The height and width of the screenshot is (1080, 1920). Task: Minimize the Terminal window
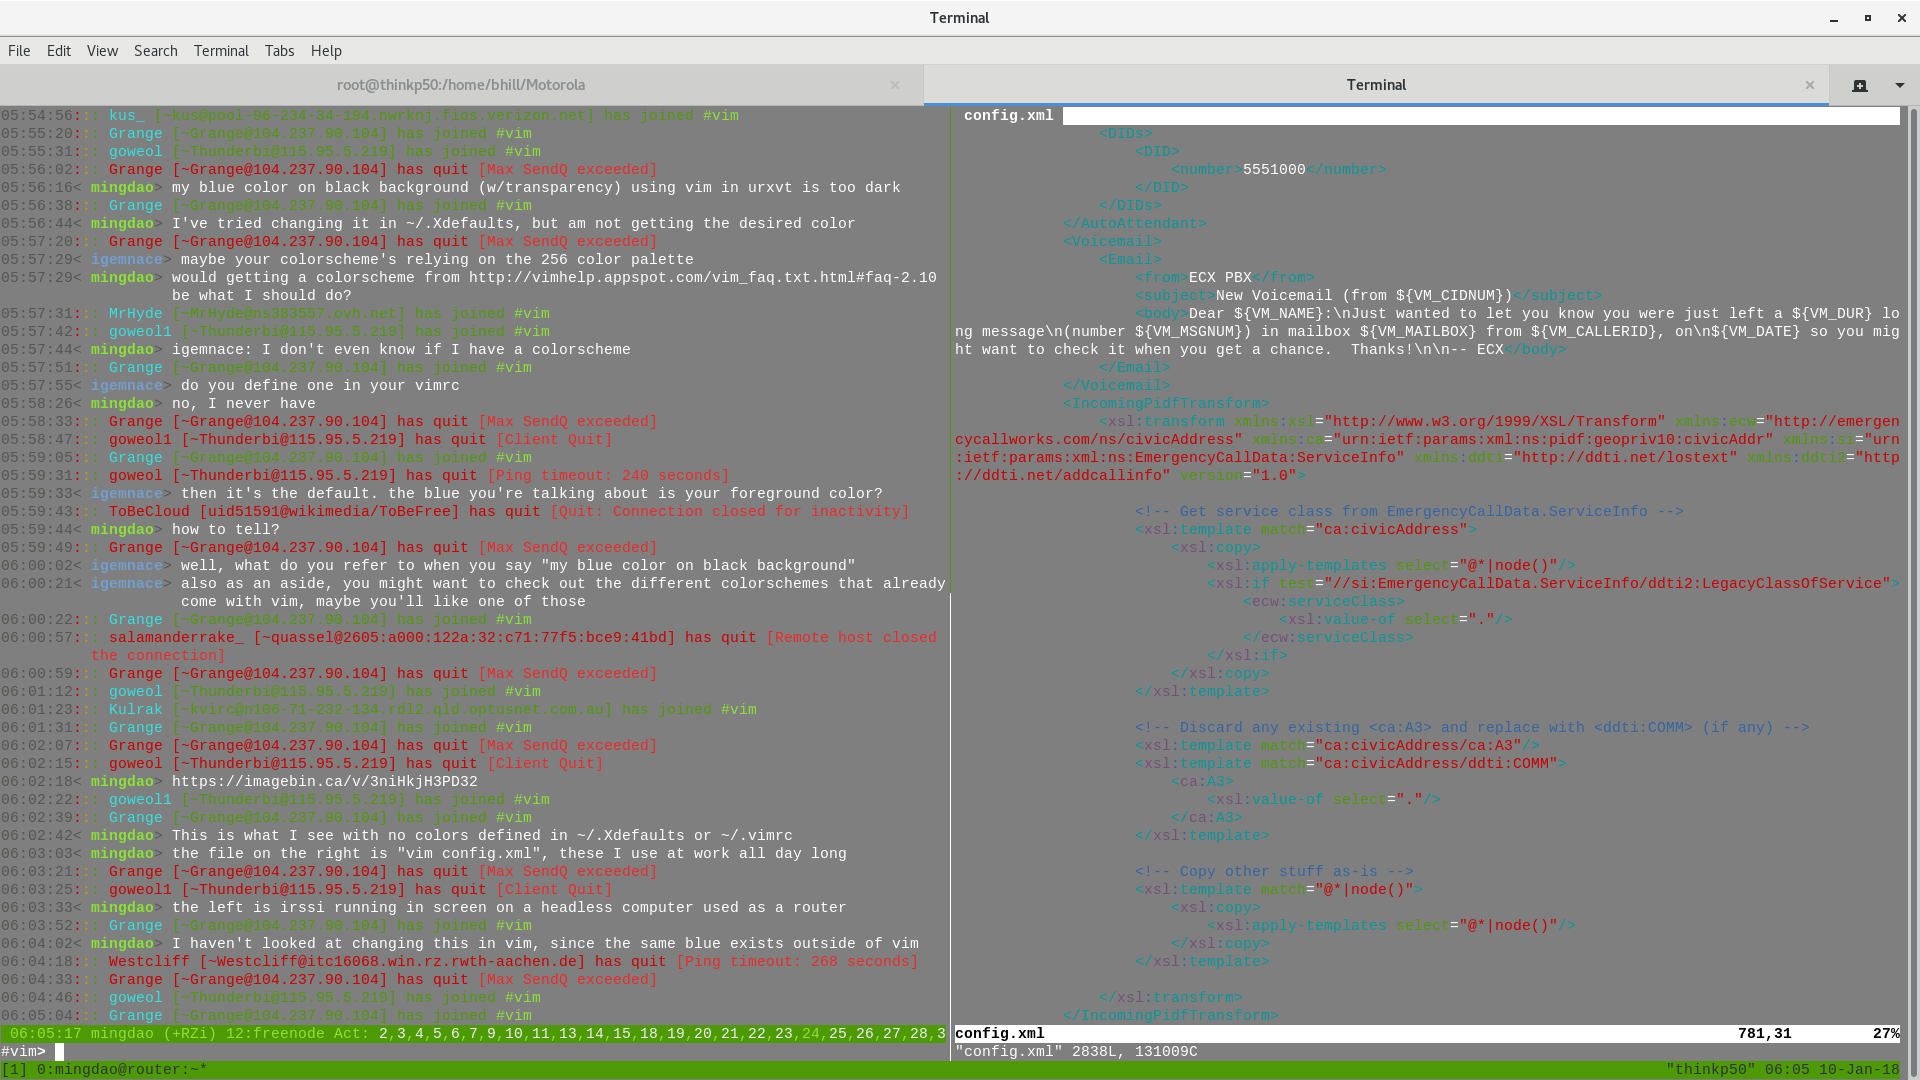(1834, 18)
